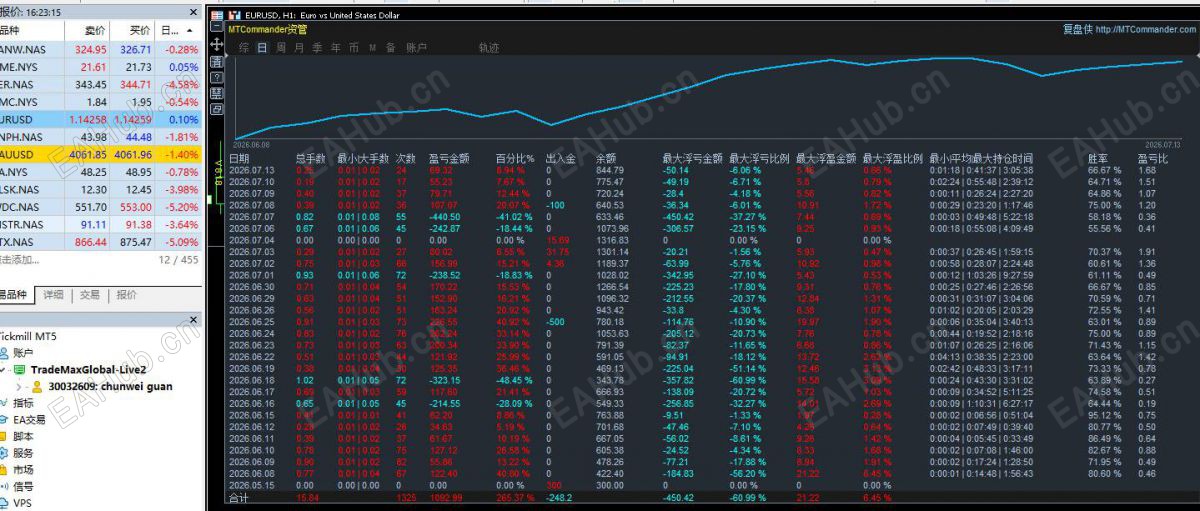The image size is (1200, 511).
Task: Select the WDC.NAS row
Action: coord(102,207)
